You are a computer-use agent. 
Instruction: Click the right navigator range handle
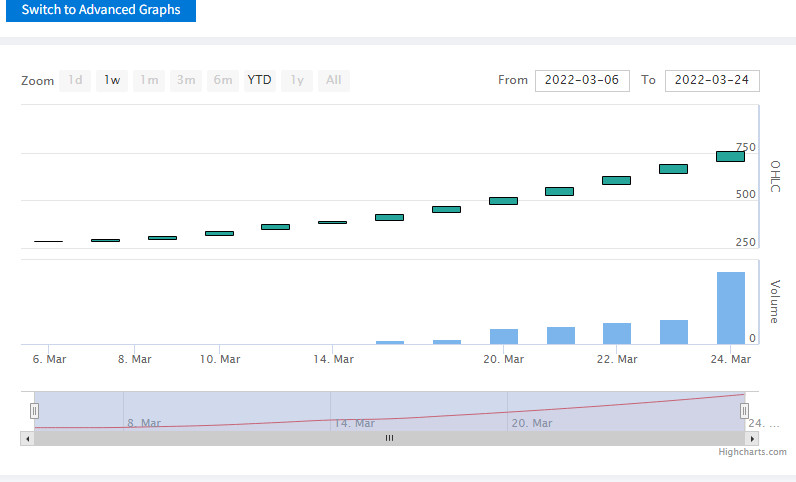(744, 410)
